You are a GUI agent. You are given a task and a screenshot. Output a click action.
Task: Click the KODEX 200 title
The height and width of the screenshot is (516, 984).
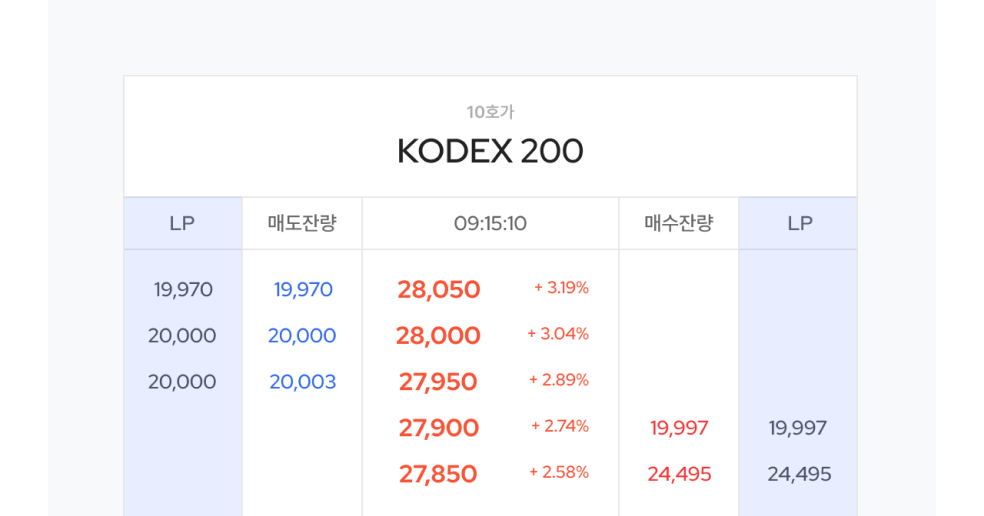point(490,151)
